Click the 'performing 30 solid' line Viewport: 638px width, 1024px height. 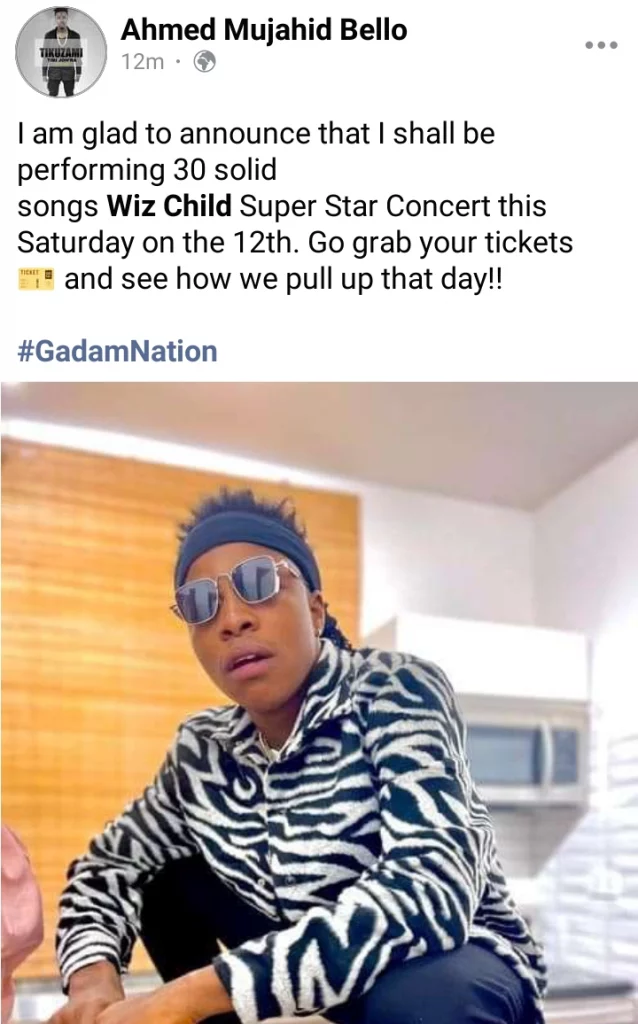click(147, 170)
